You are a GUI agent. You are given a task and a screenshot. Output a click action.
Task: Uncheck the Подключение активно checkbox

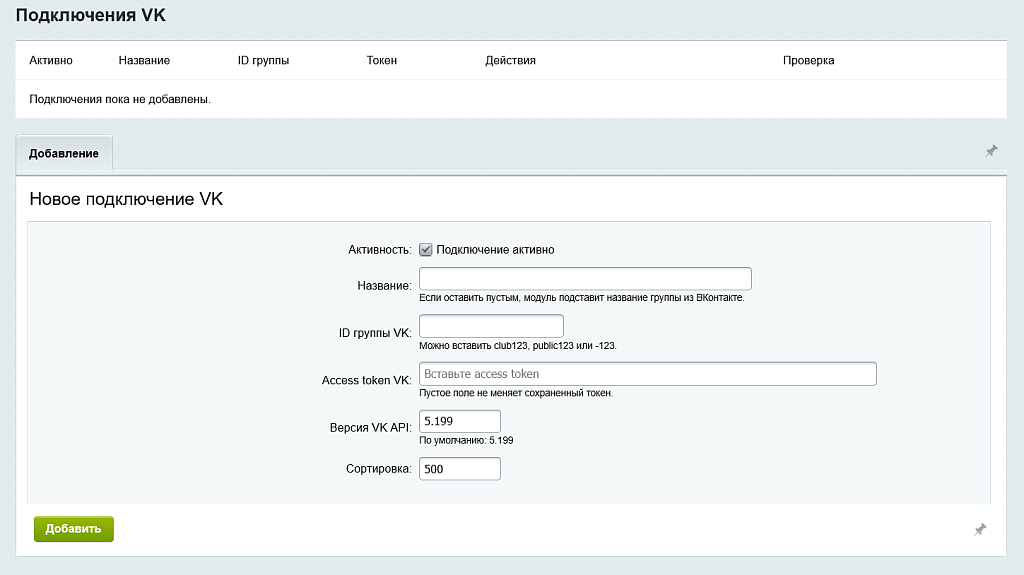pos(426,250)
